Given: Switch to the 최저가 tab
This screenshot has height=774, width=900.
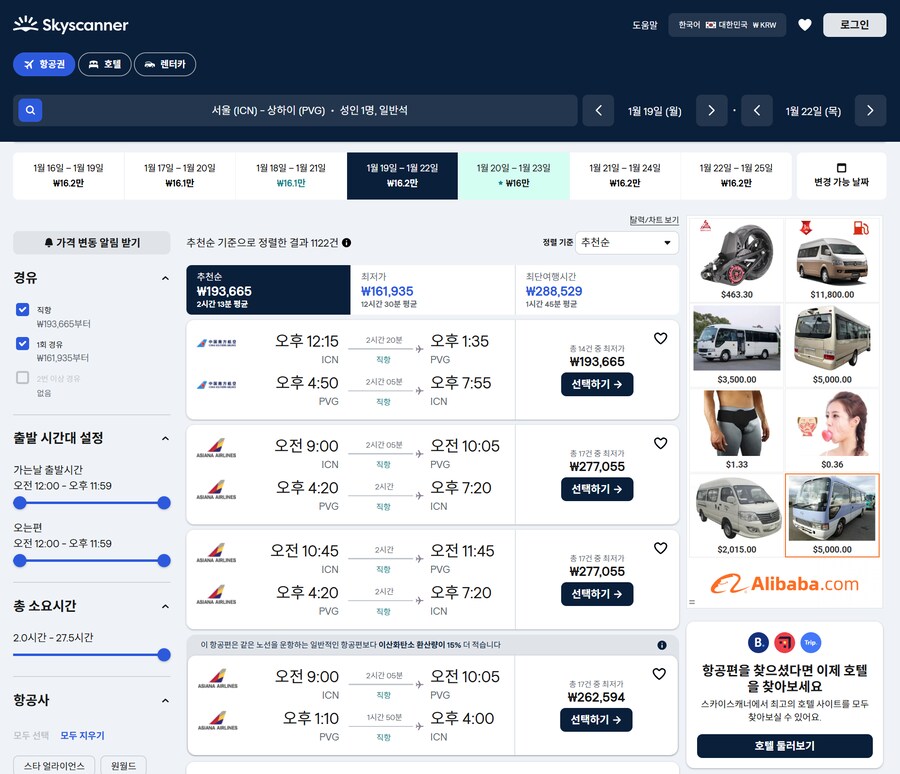Looking at the screenshot, I should tap(431, 290).
